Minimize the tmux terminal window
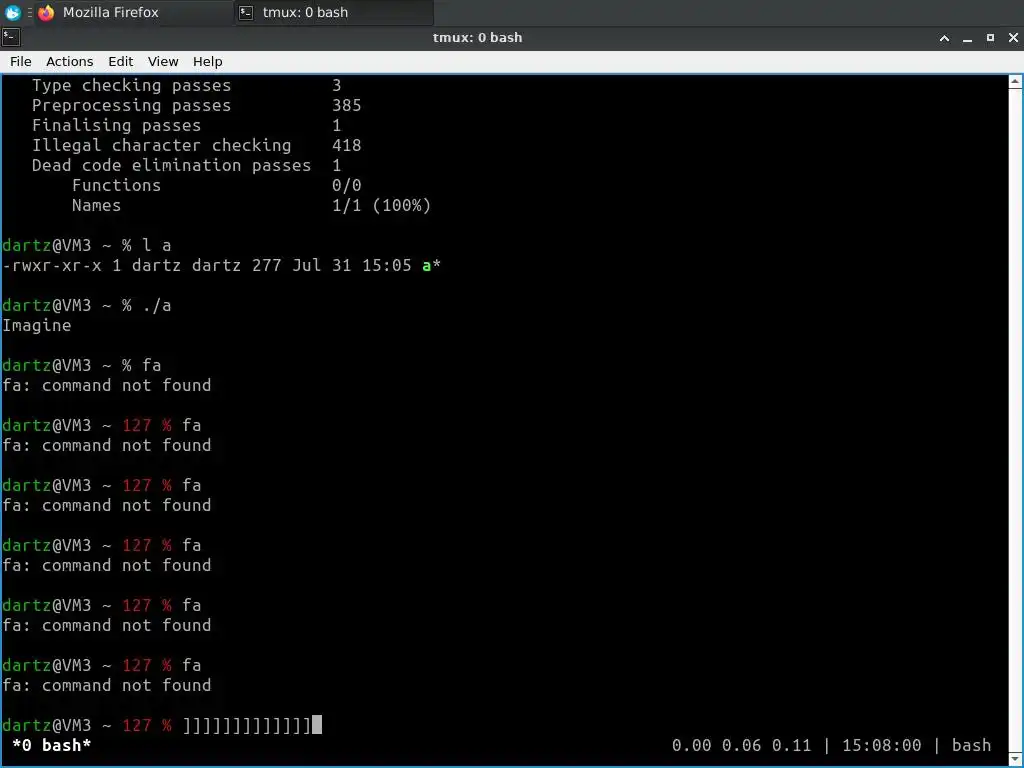Screen dimensions: 1024x768 tap(967, 38)
